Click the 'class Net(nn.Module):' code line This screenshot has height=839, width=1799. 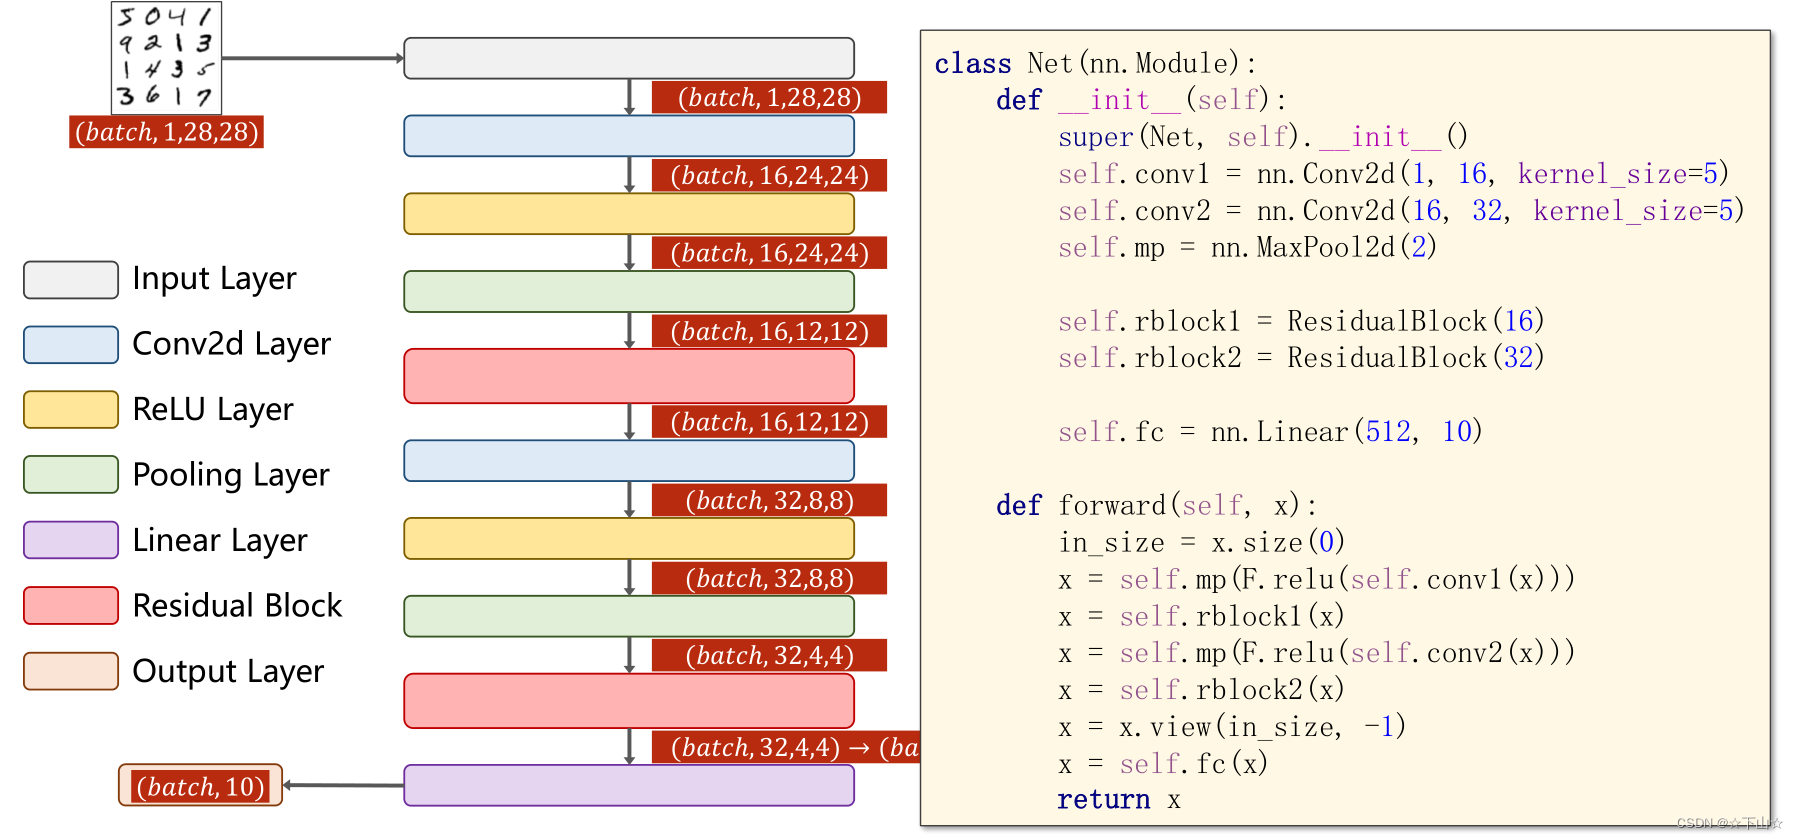(x=1095, y=64)
